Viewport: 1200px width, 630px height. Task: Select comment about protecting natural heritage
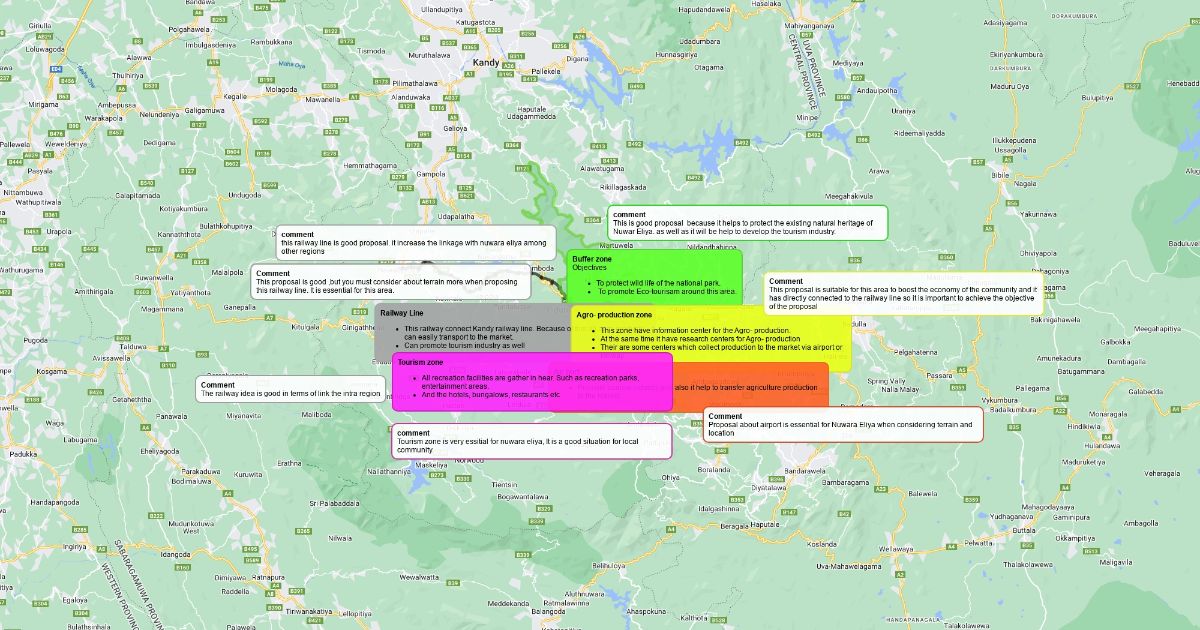[x=747, y=223]
